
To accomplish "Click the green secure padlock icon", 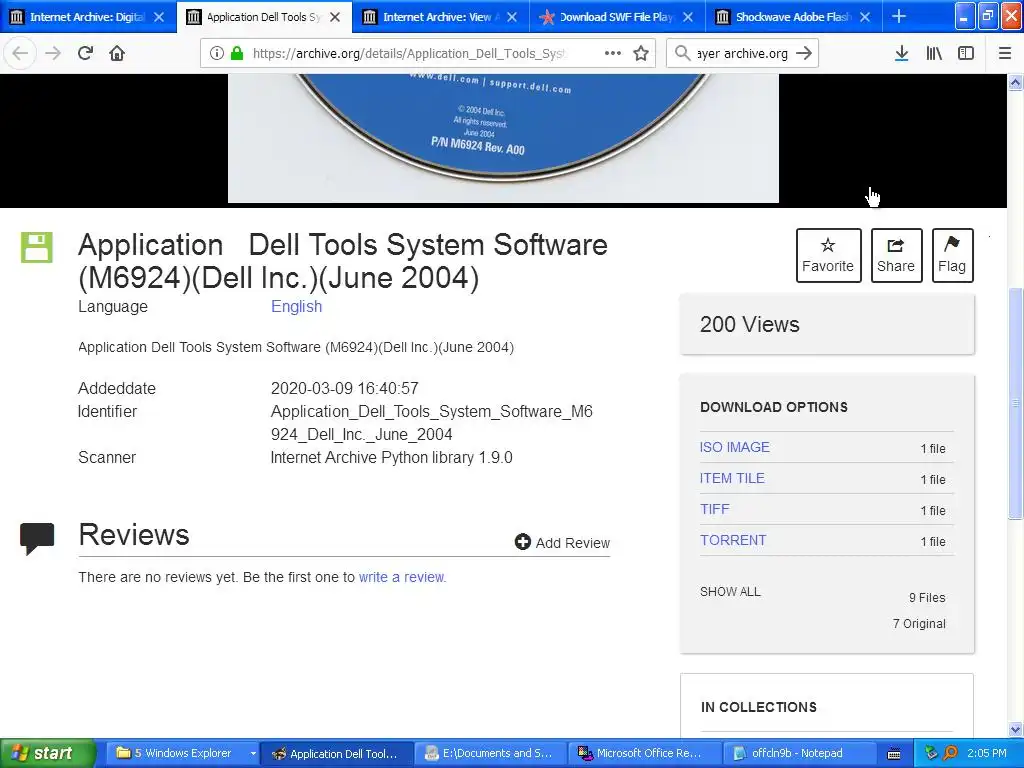I will pos(237,53).
